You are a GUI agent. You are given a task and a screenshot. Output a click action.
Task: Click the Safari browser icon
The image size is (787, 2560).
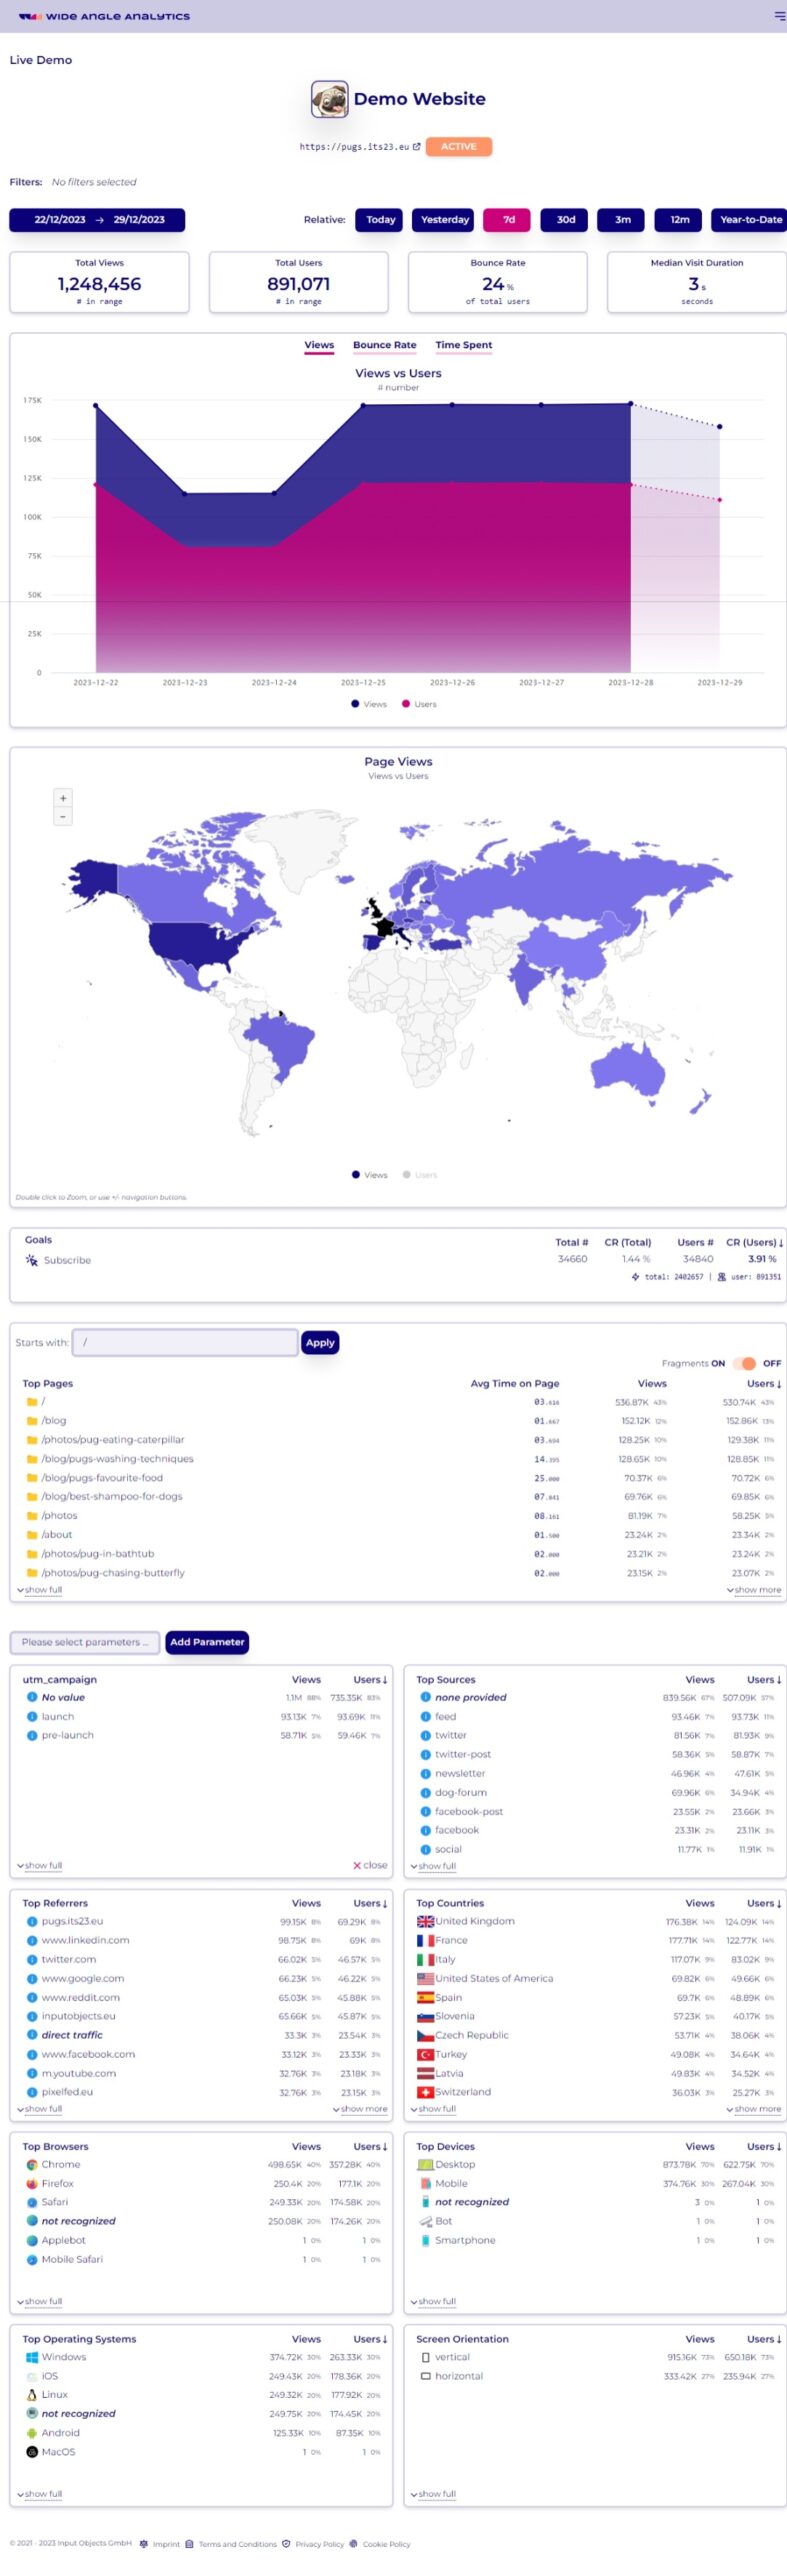point(32,2202)
